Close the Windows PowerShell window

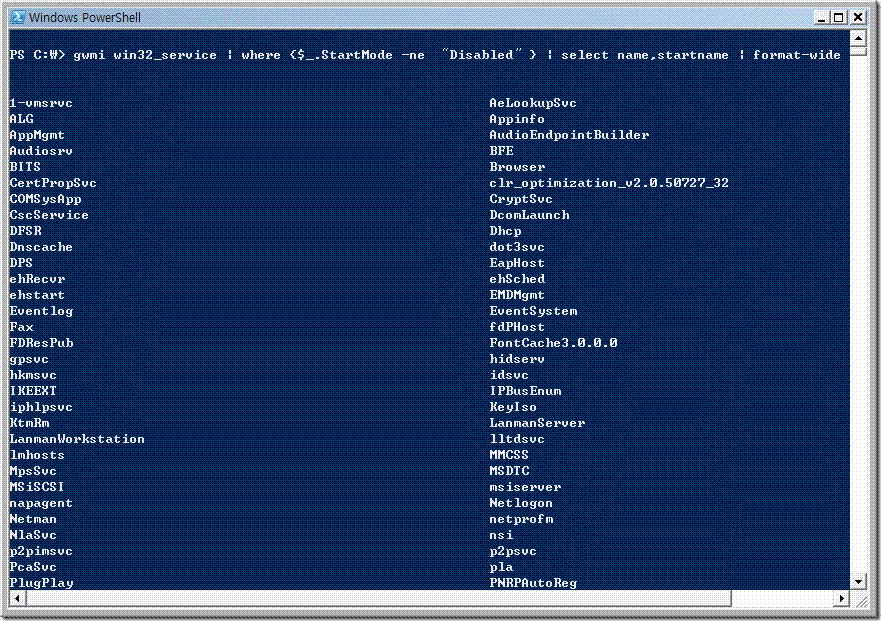click(858, 17)
